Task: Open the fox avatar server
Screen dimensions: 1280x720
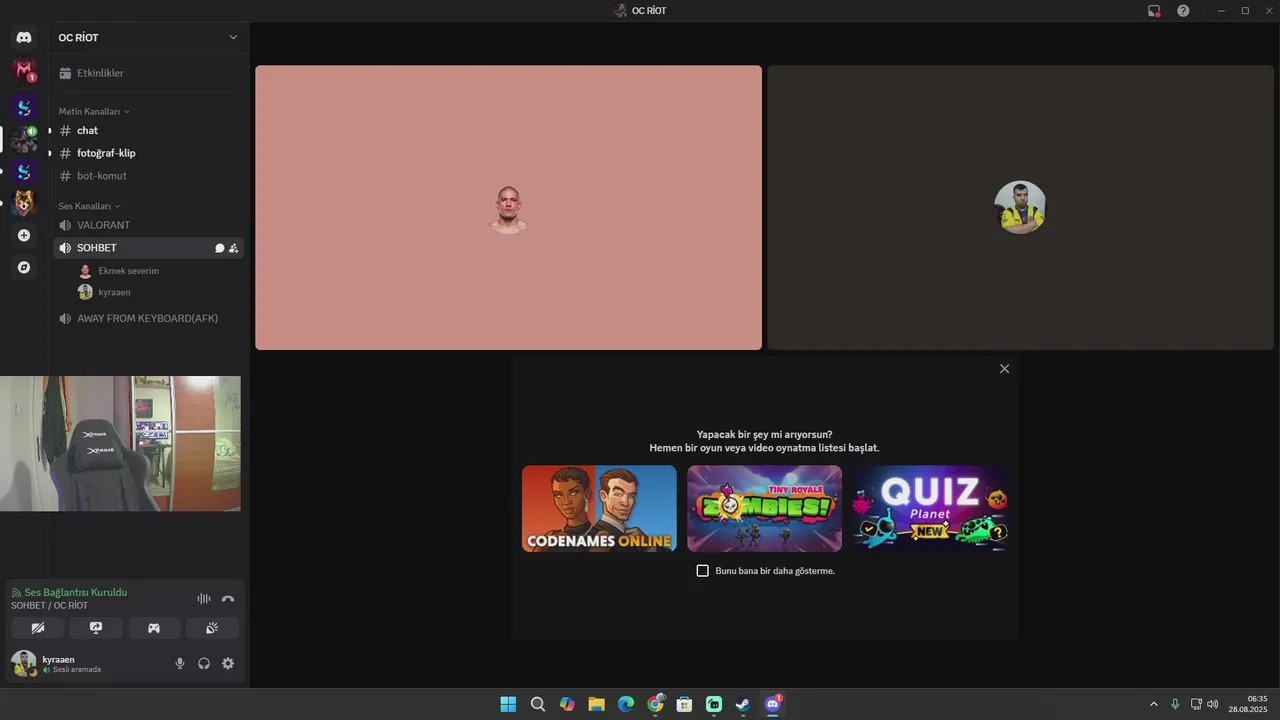Action: 24,203
